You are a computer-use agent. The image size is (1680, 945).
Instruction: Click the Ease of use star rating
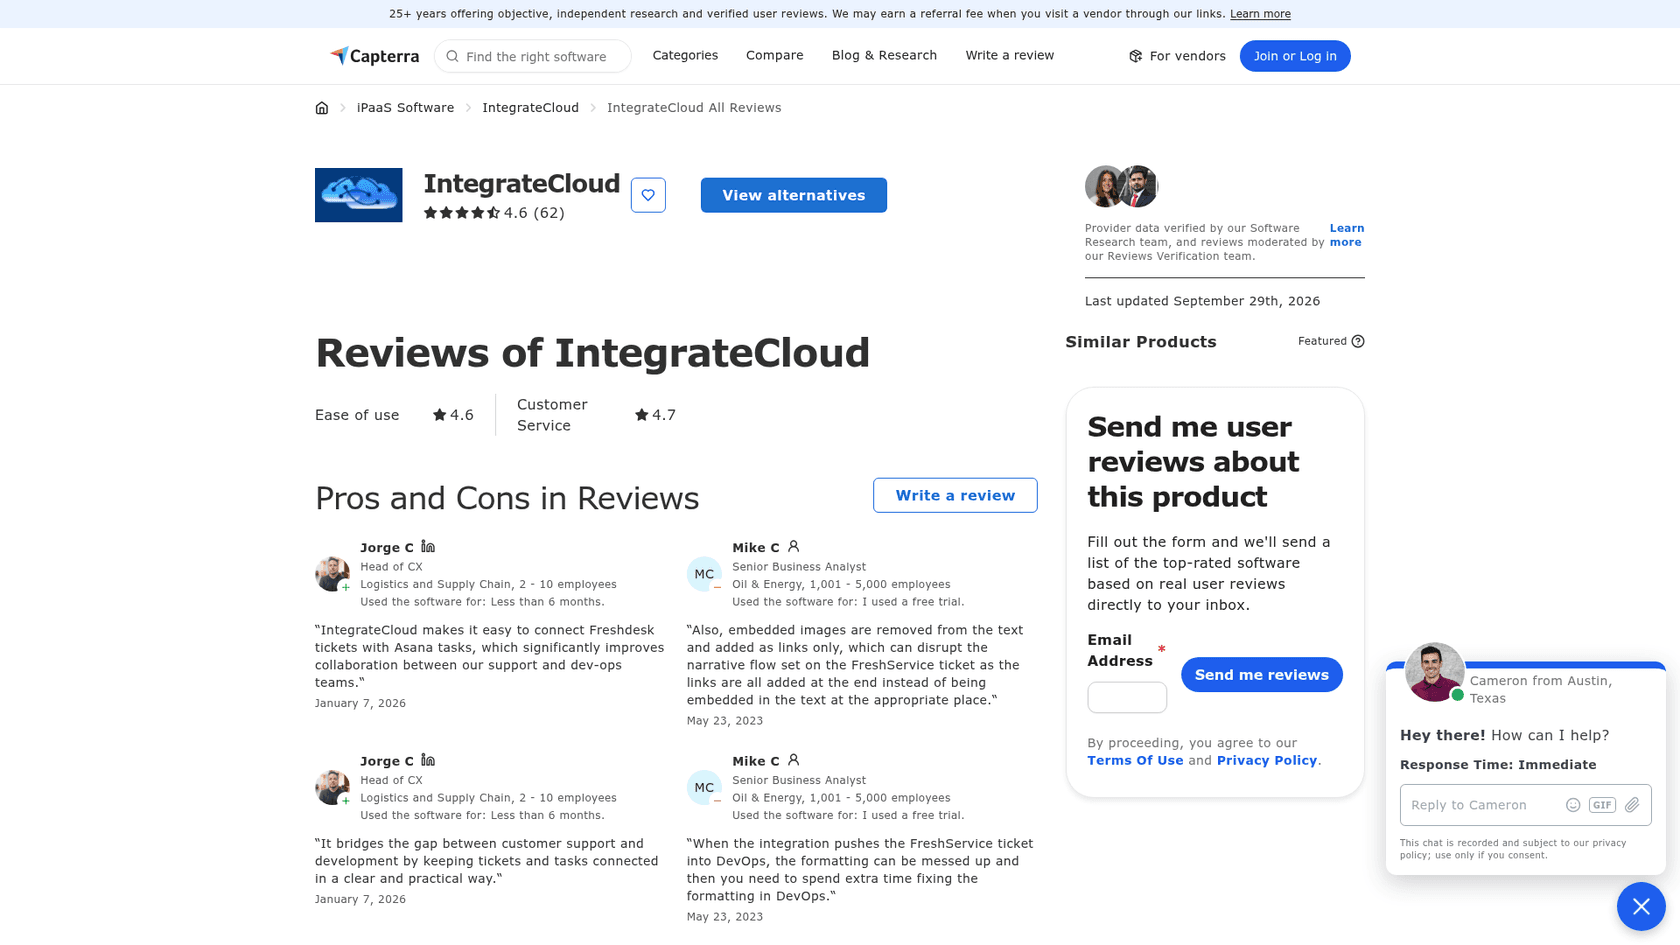coord(453,415)
